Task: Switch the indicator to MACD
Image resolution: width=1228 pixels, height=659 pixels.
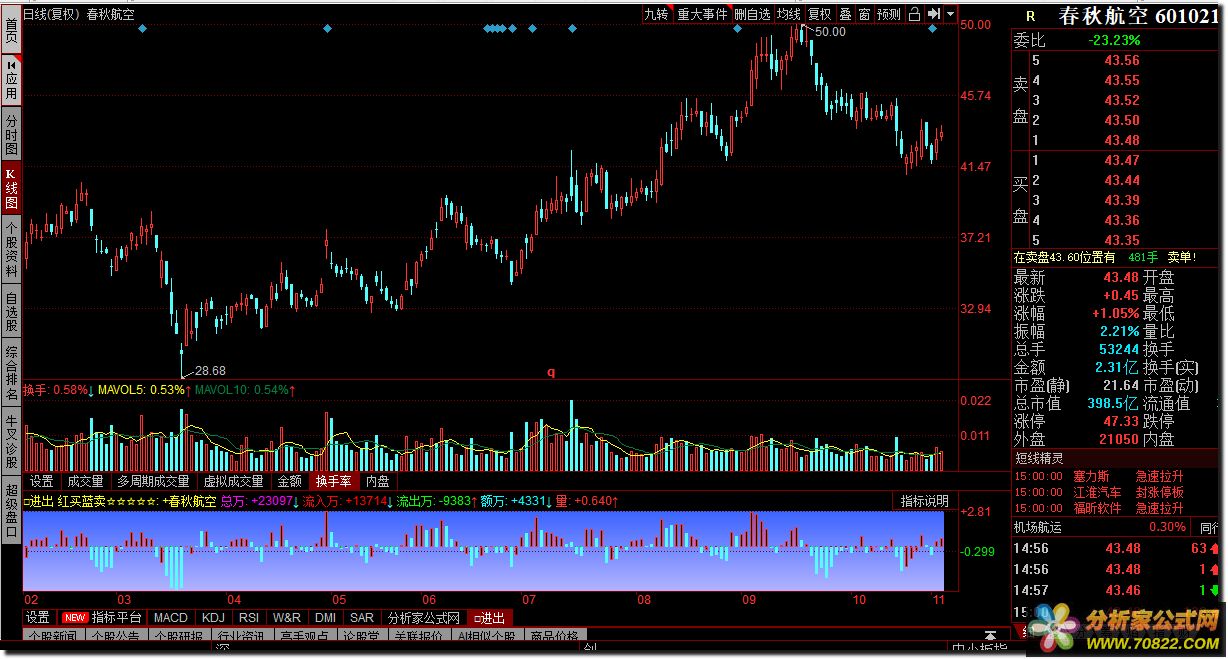Action: click(170, 617)
